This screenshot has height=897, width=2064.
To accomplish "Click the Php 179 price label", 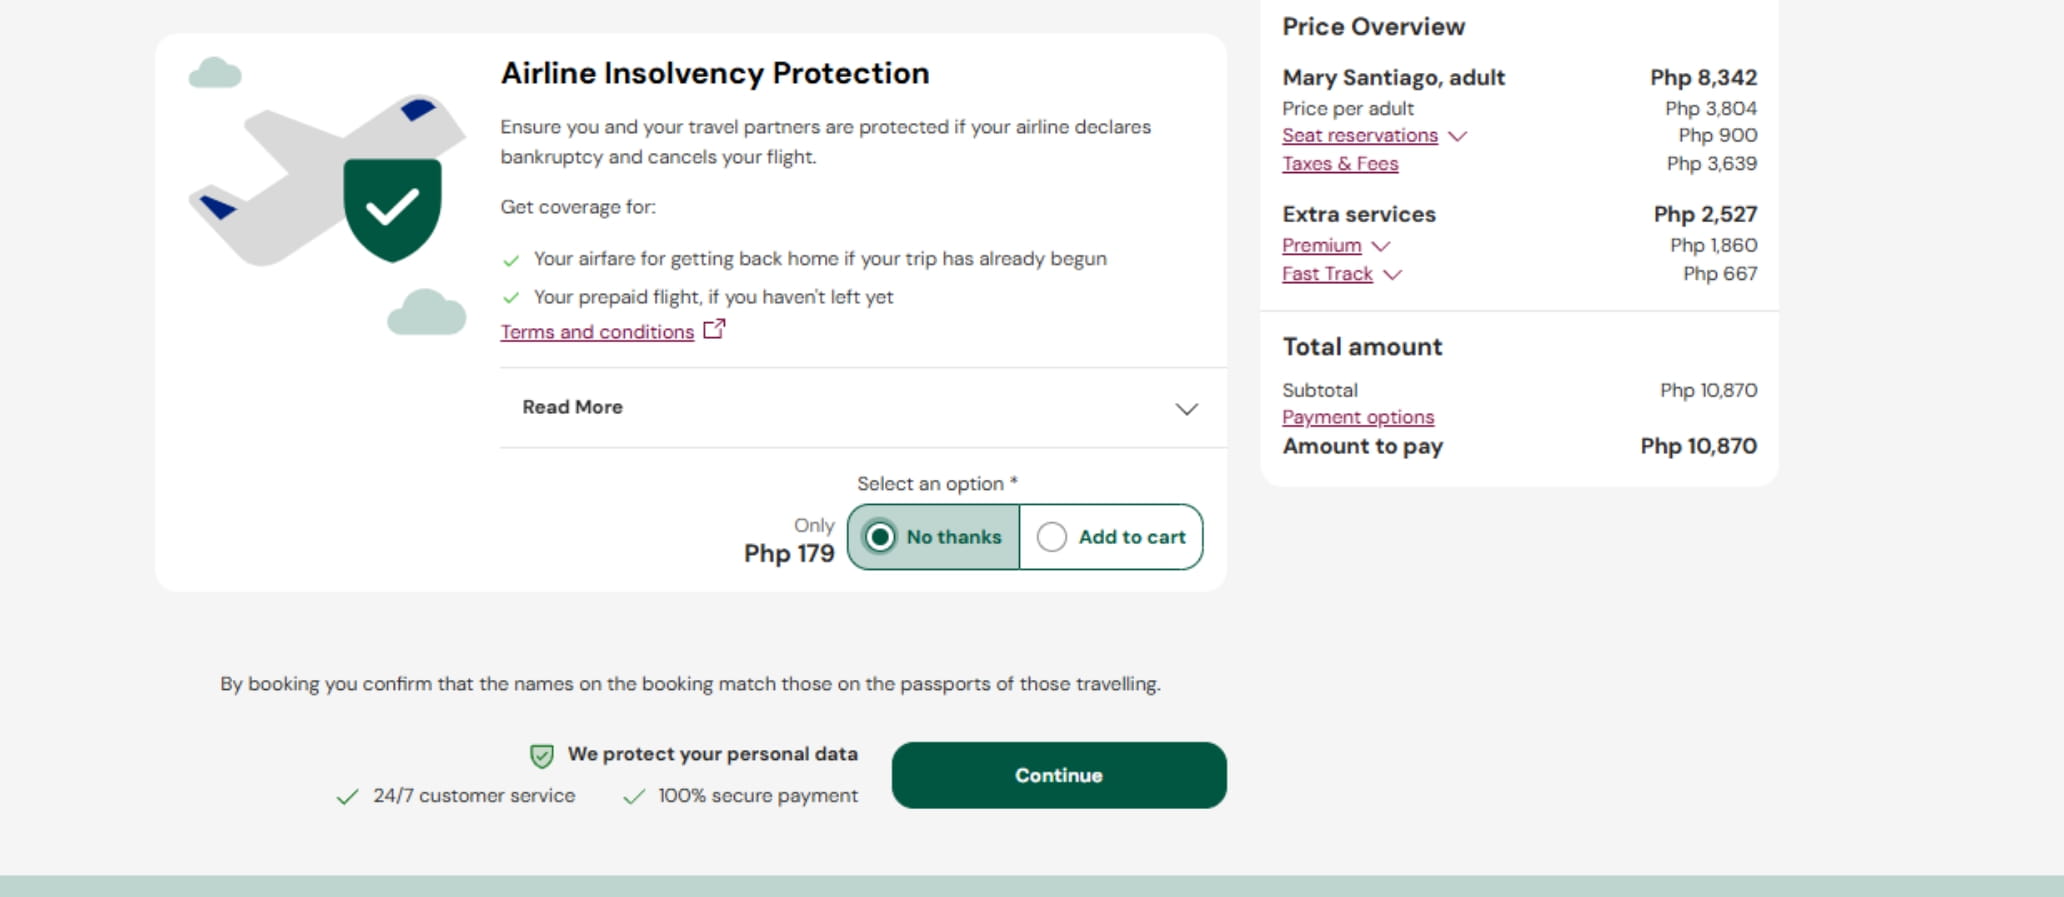I will tap(789, 553).
